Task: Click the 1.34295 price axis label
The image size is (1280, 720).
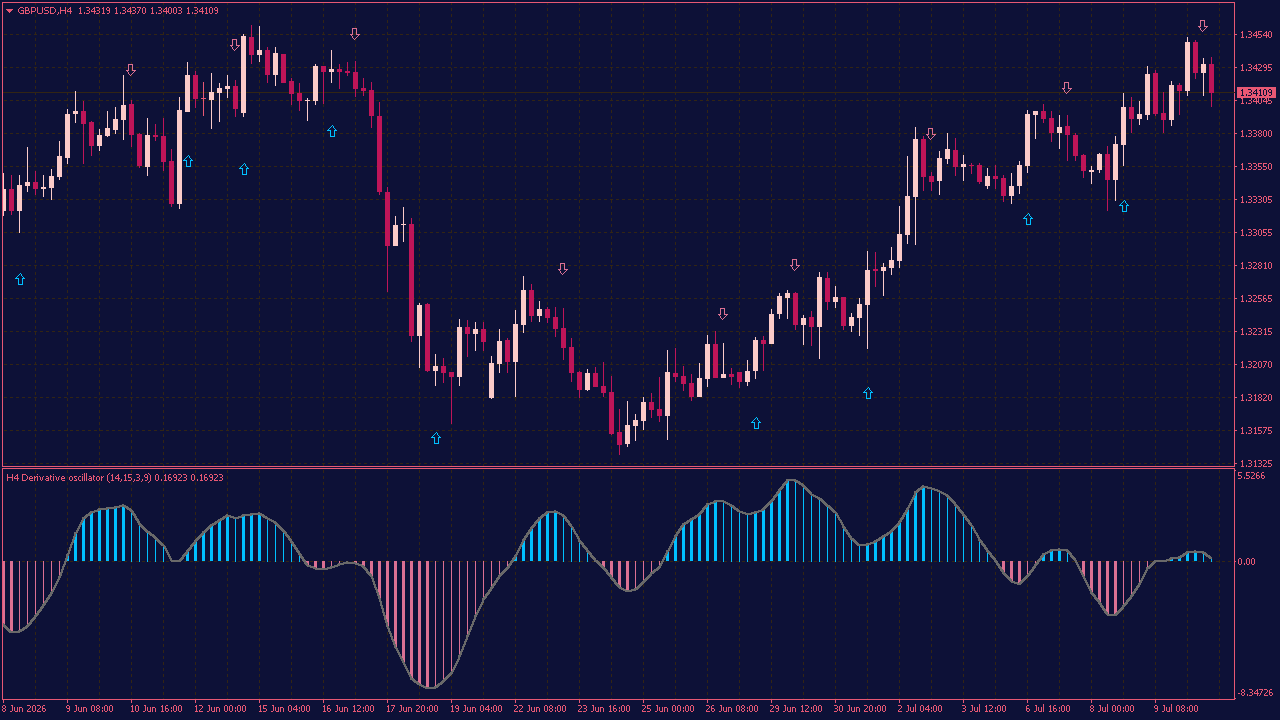Action: click(1255, 68)
